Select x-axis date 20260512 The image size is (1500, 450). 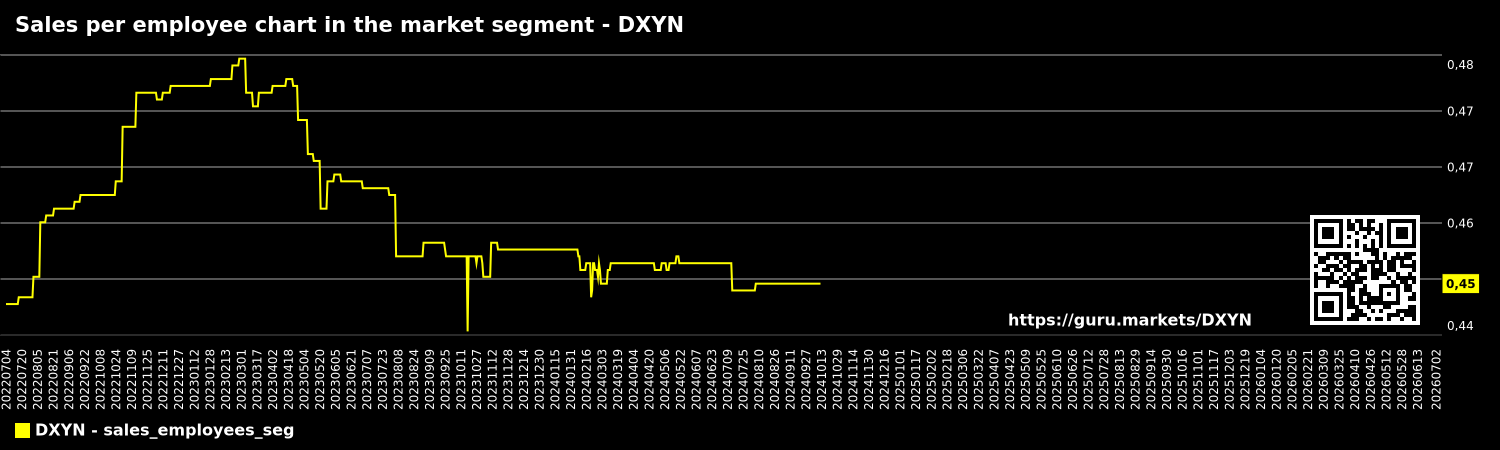click(1388, 378)
